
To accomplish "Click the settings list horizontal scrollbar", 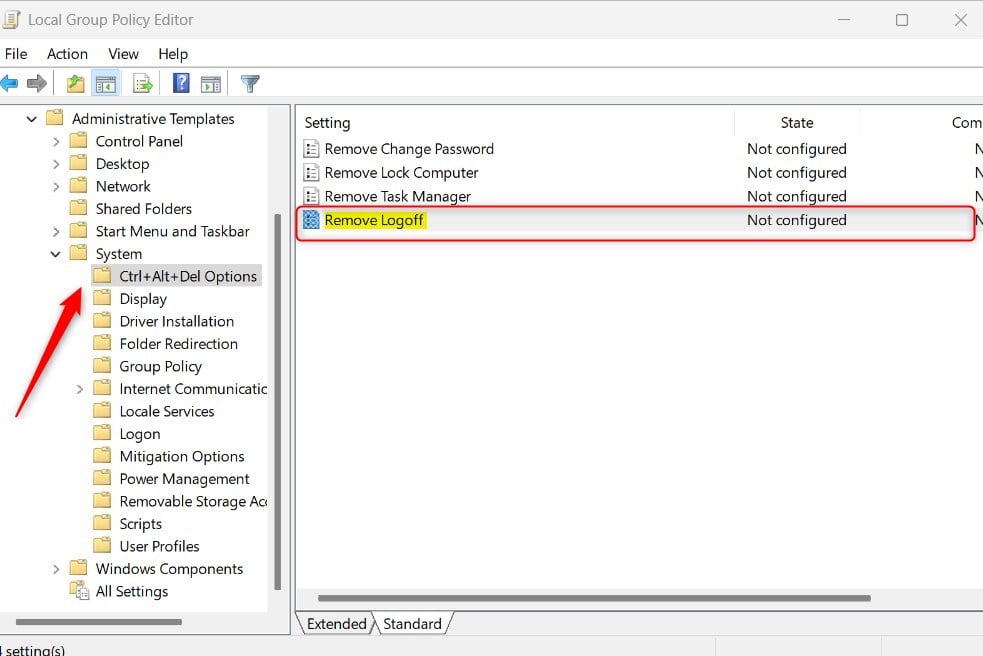I will pyautogui.click(x=594, y=598).
